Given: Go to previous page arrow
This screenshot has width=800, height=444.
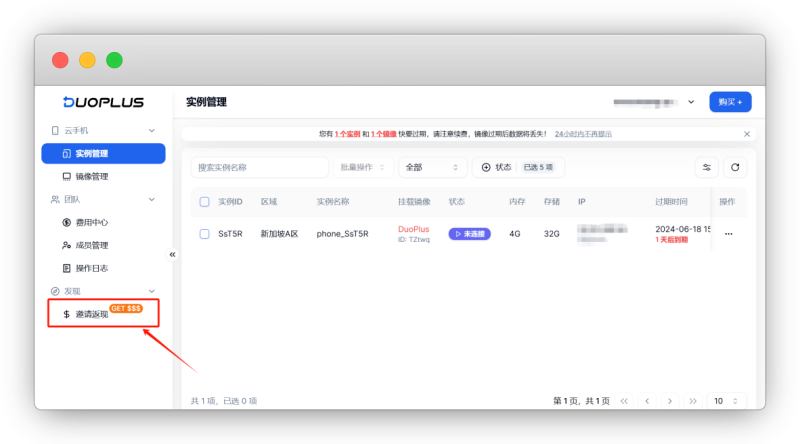Looking at the screenshot, I should point(647,401).
